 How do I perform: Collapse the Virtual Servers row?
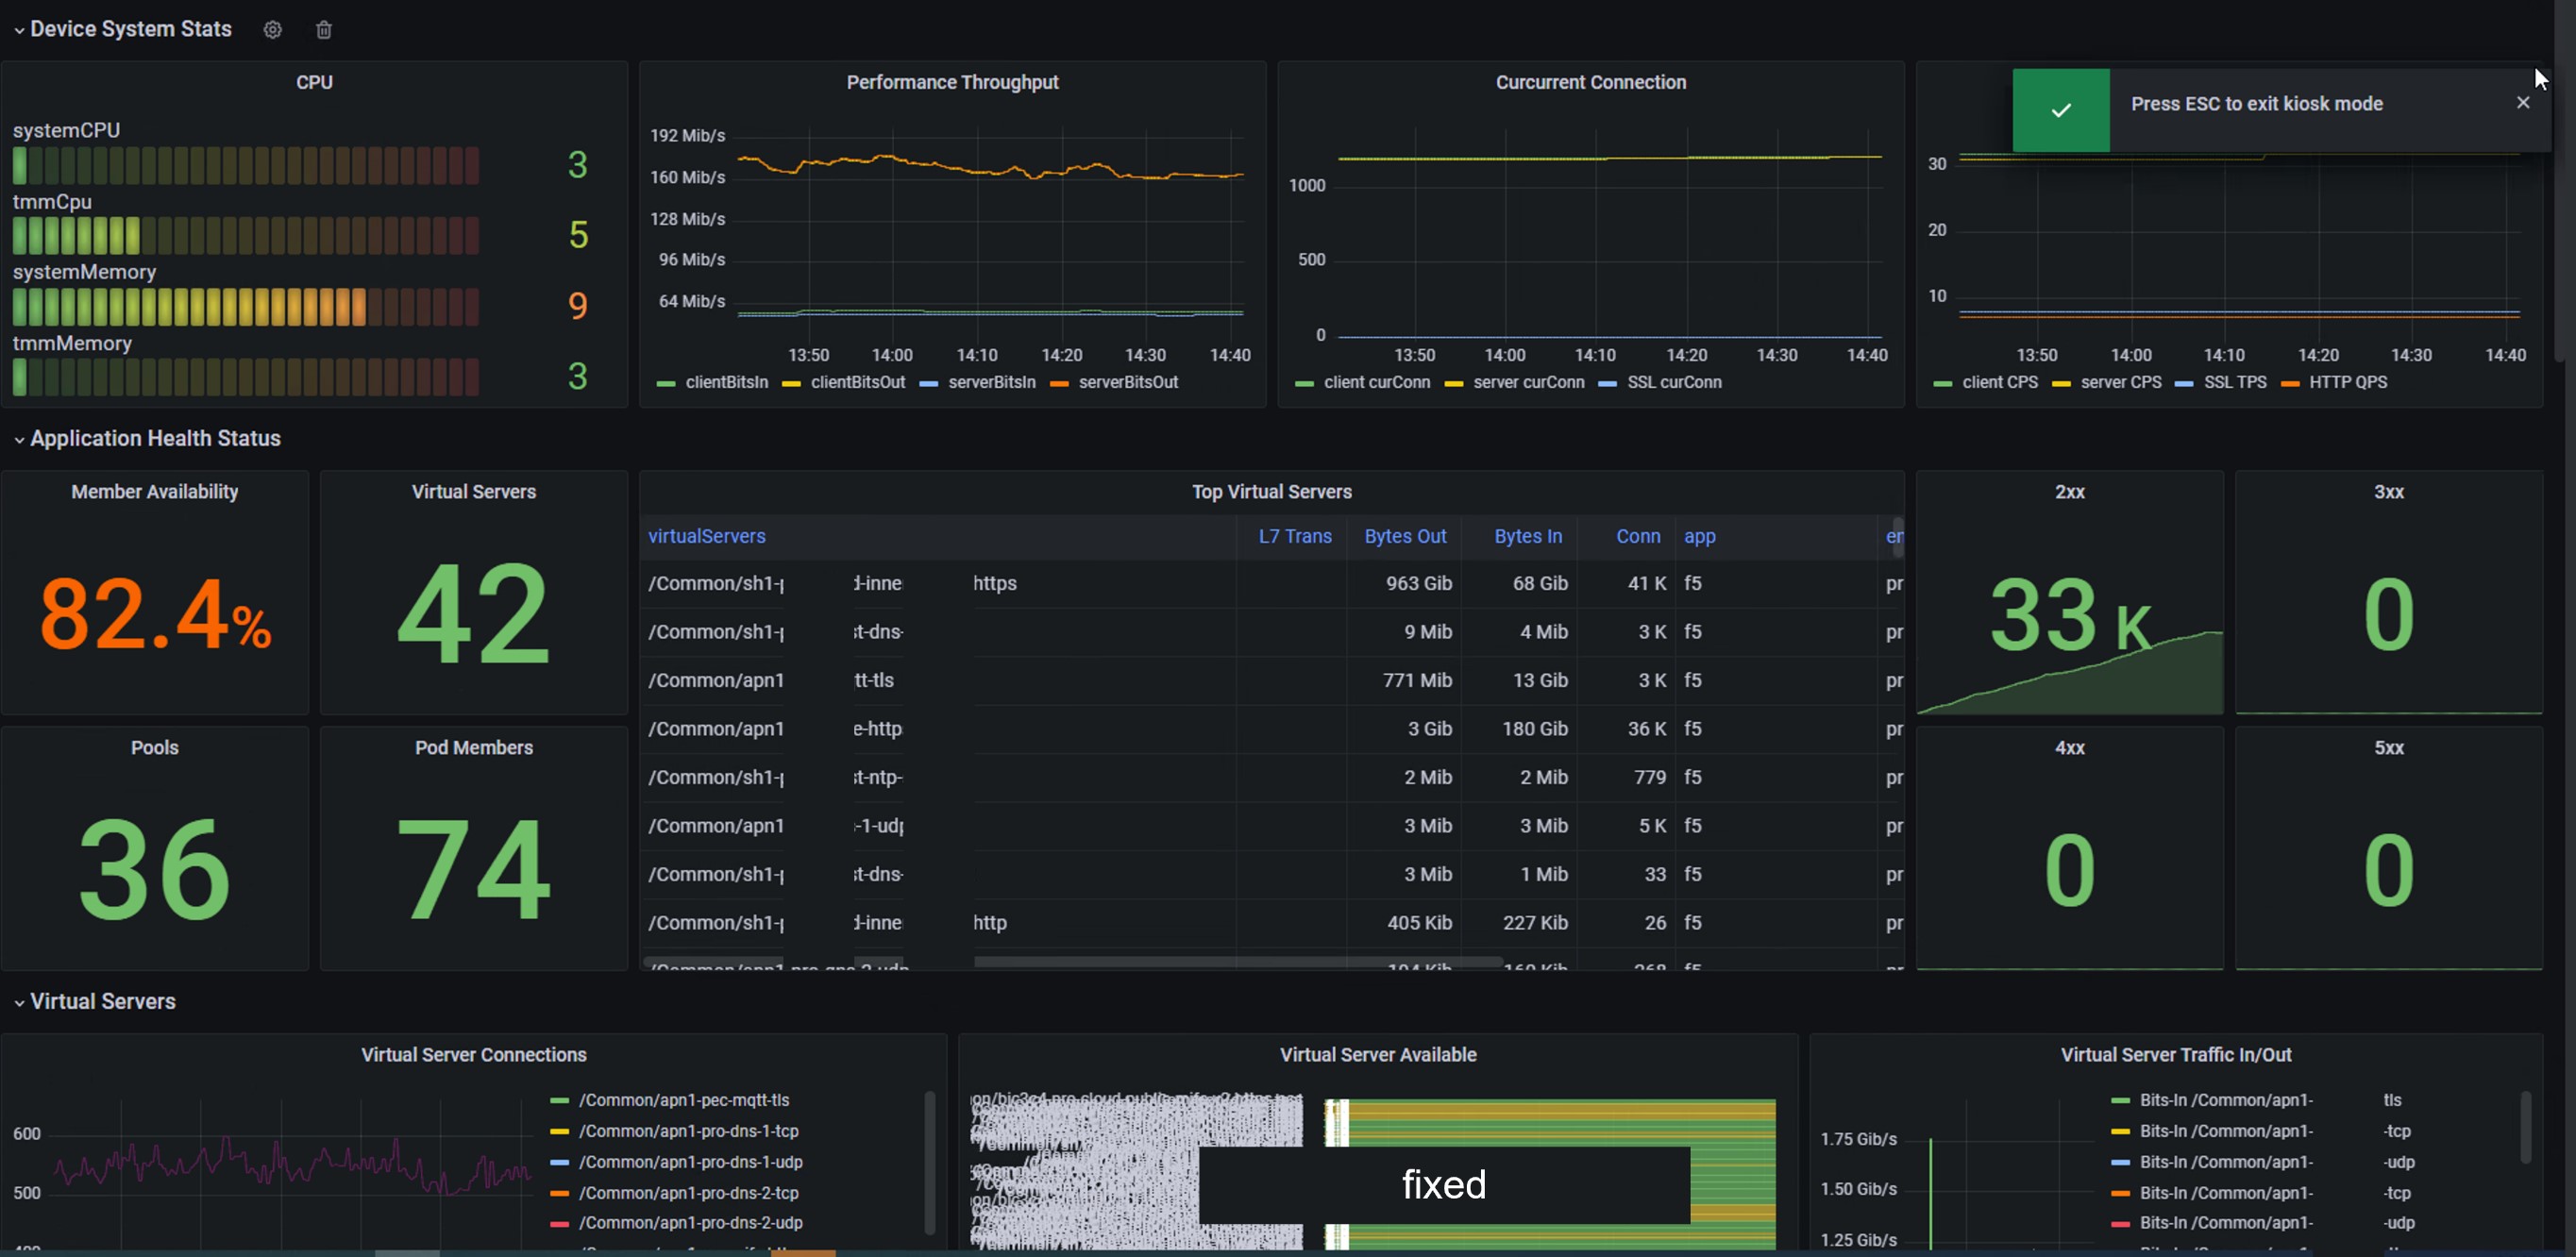click(x=19, y=1002)
